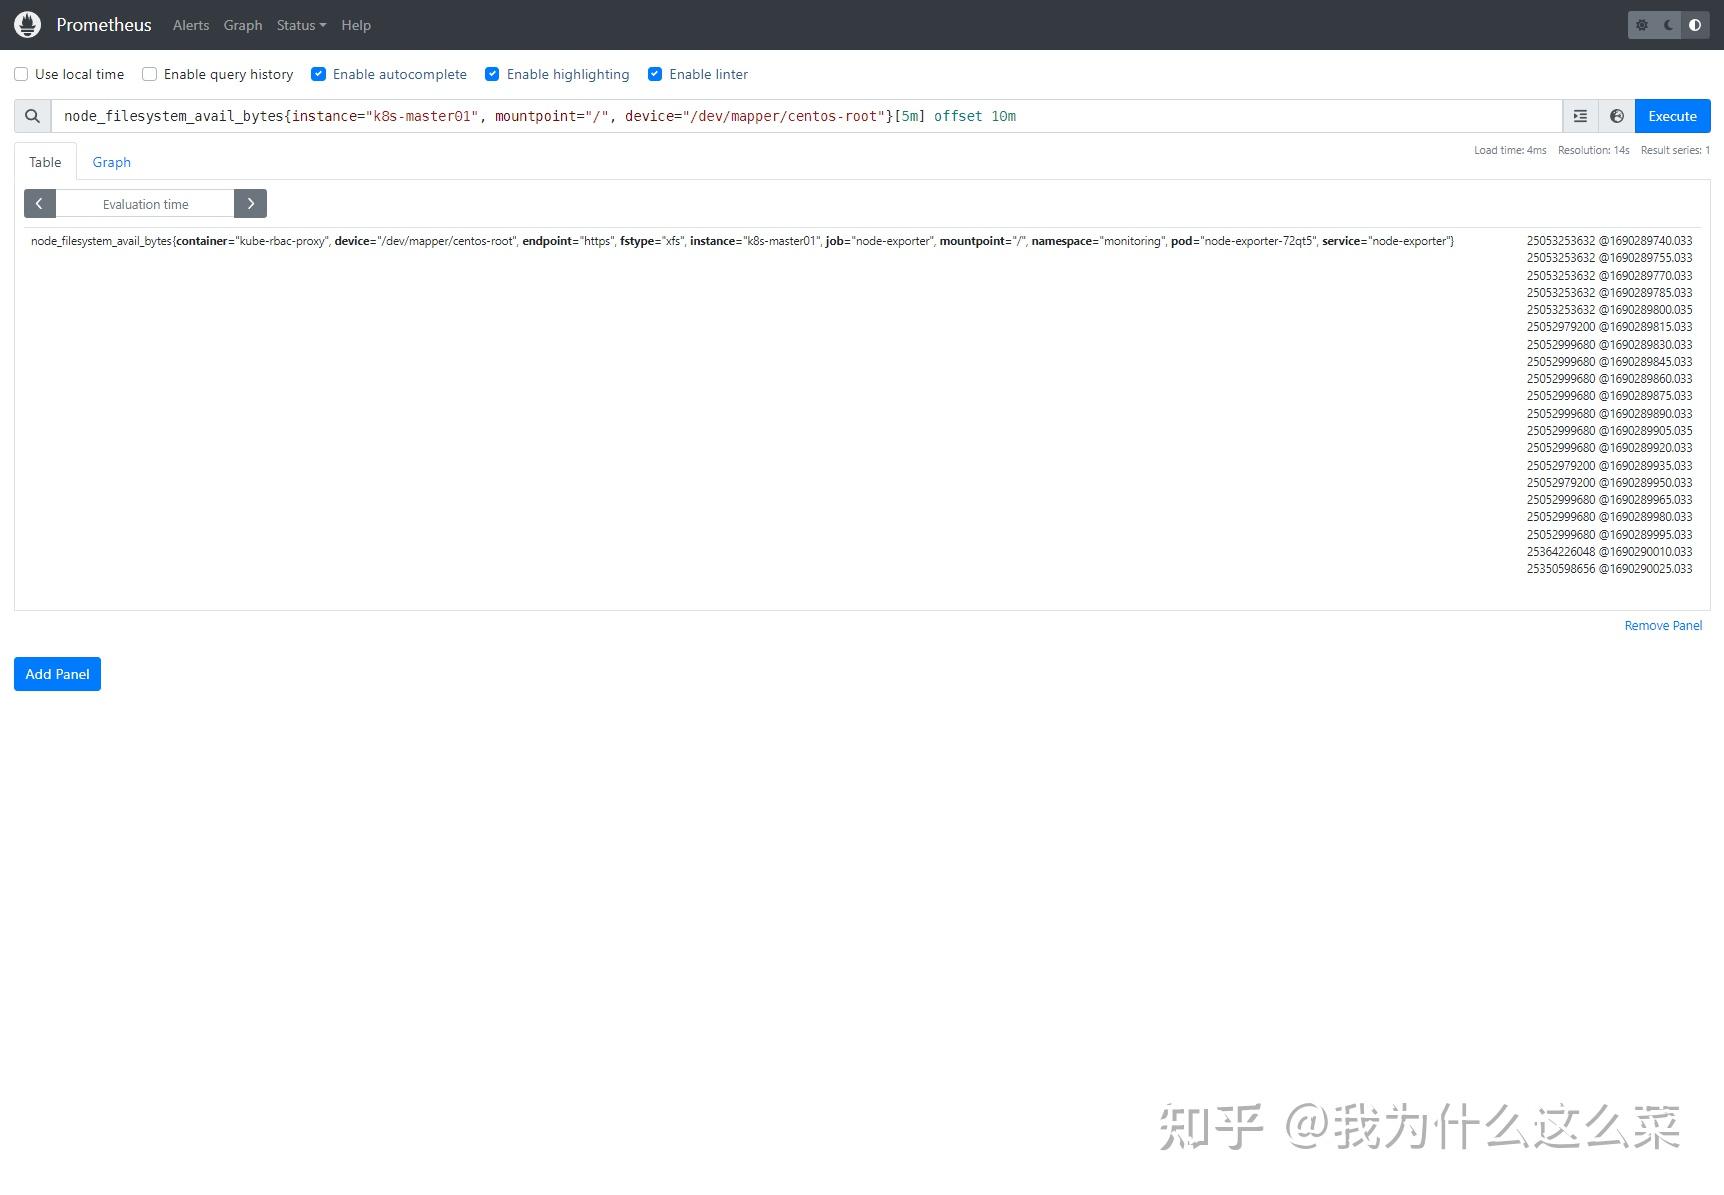Image resolution: width=1724 pixels, height=1195 pixels.
Task: Click the 'Resolution: 14s' stat
Action: [x=1593, y=150]
